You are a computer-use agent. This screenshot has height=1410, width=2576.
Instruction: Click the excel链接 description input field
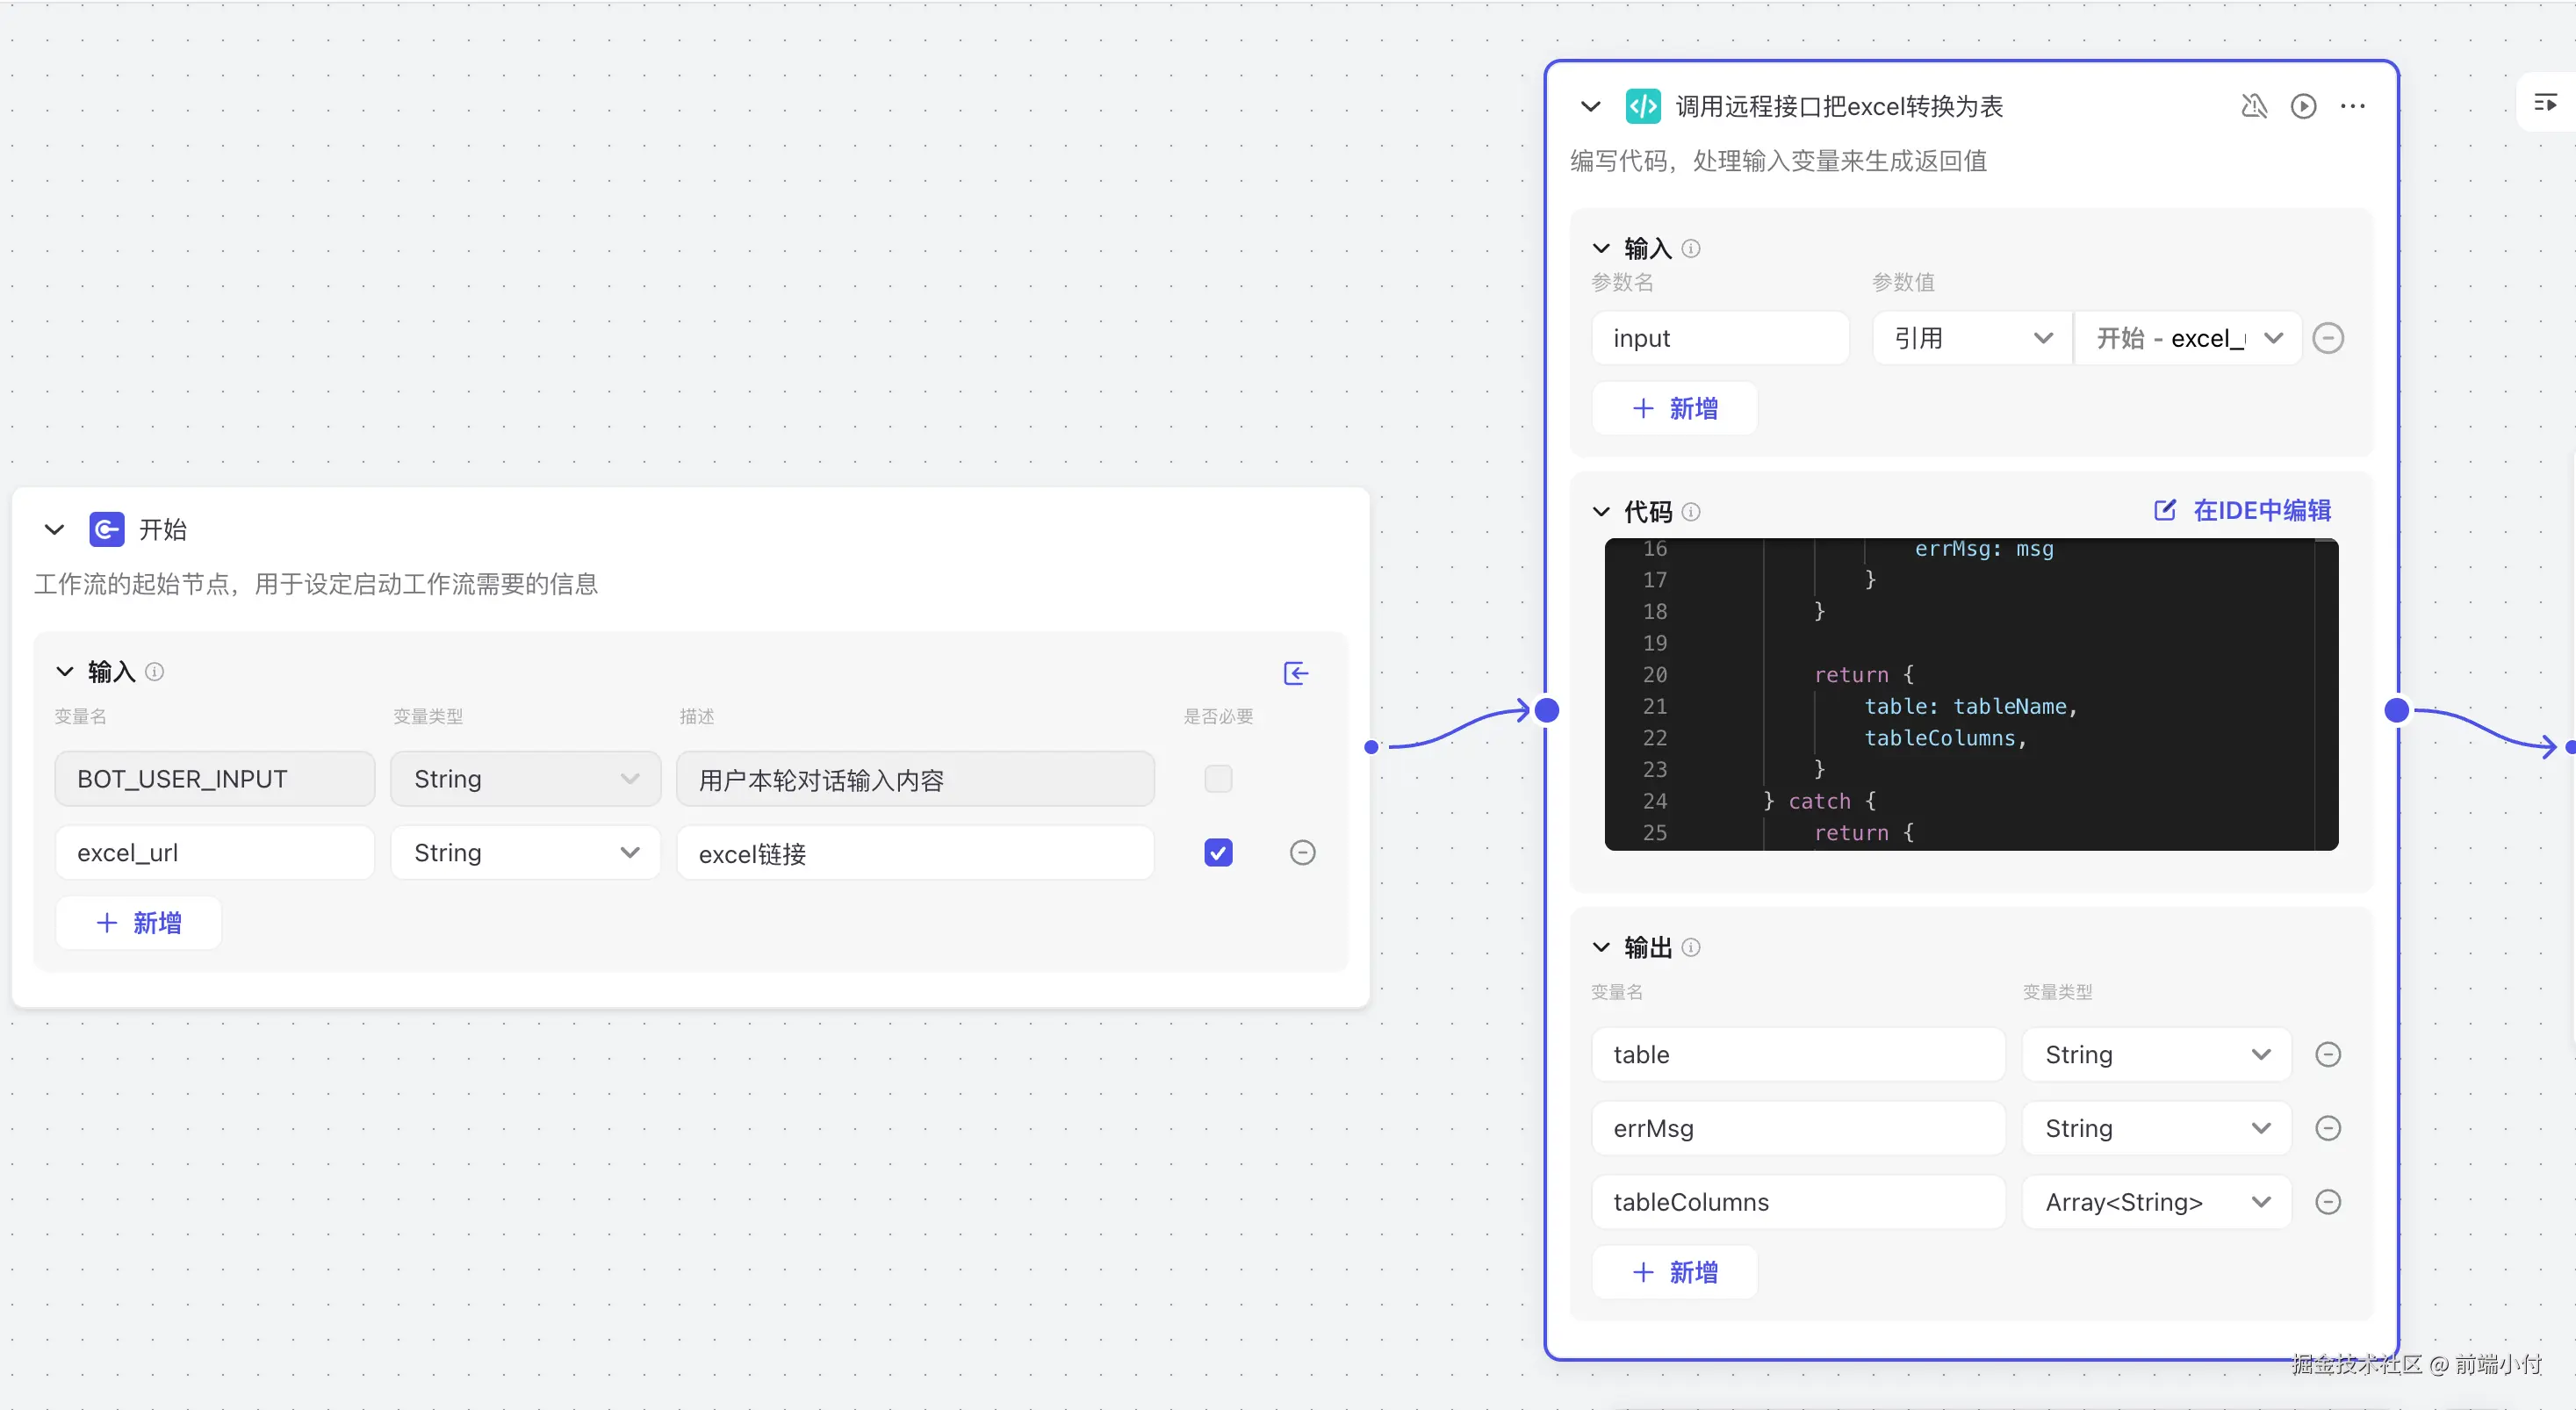914,853
